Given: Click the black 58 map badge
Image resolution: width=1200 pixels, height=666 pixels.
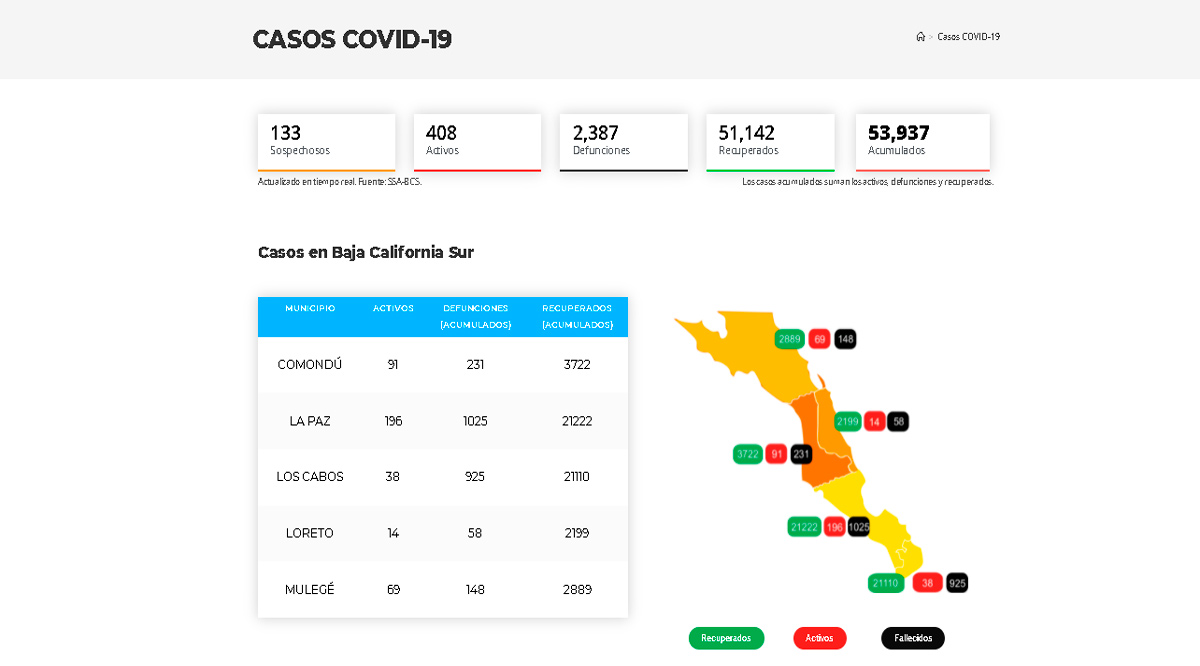Looking at the screenshot, I should [x=899, y=422].
